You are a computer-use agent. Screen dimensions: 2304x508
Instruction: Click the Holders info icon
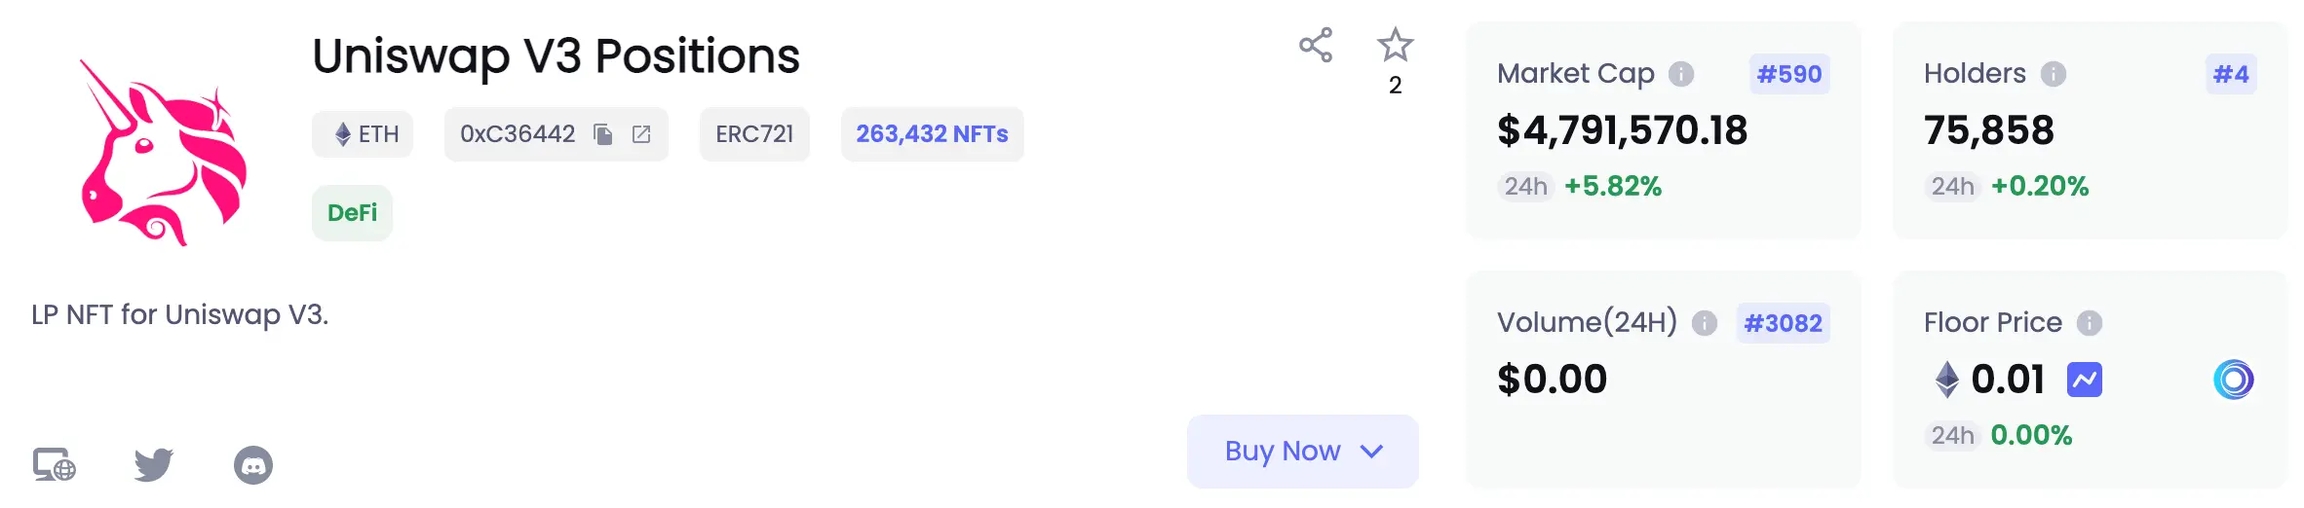pyautogui.click(x=2053, y=74)
